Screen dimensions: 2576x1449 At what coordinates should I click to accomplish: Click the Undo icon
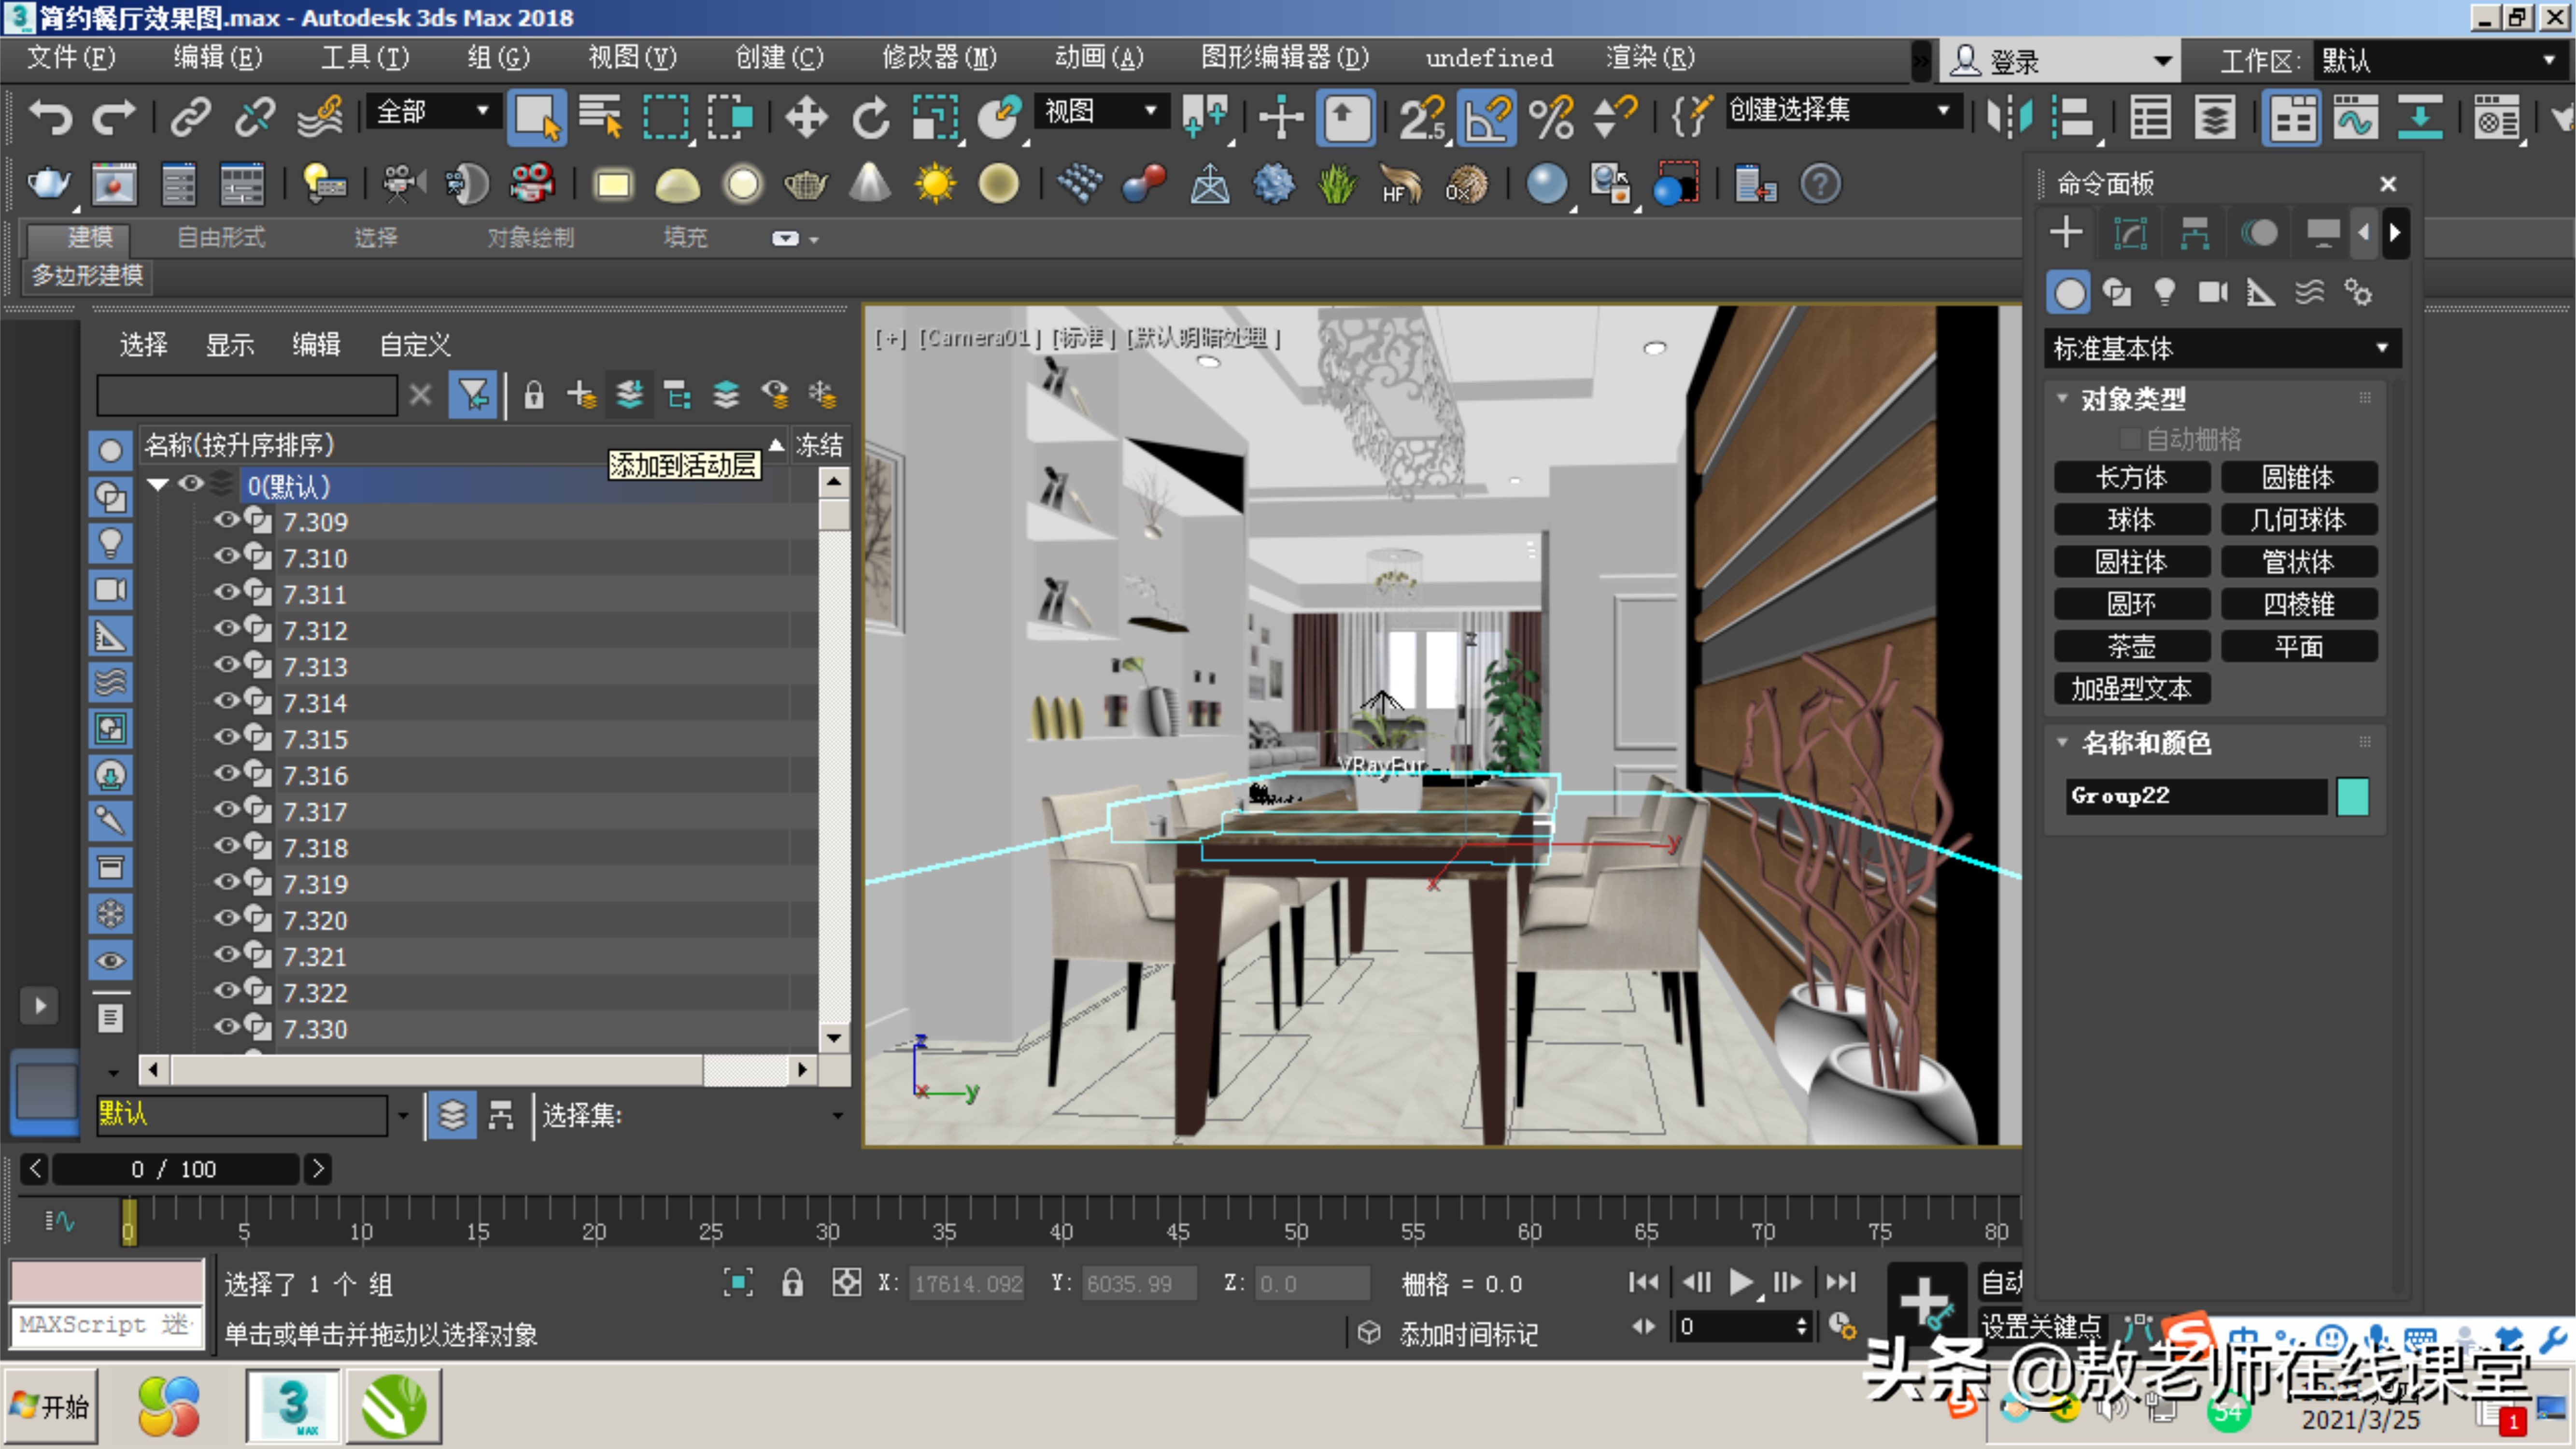tap(50, 117)
